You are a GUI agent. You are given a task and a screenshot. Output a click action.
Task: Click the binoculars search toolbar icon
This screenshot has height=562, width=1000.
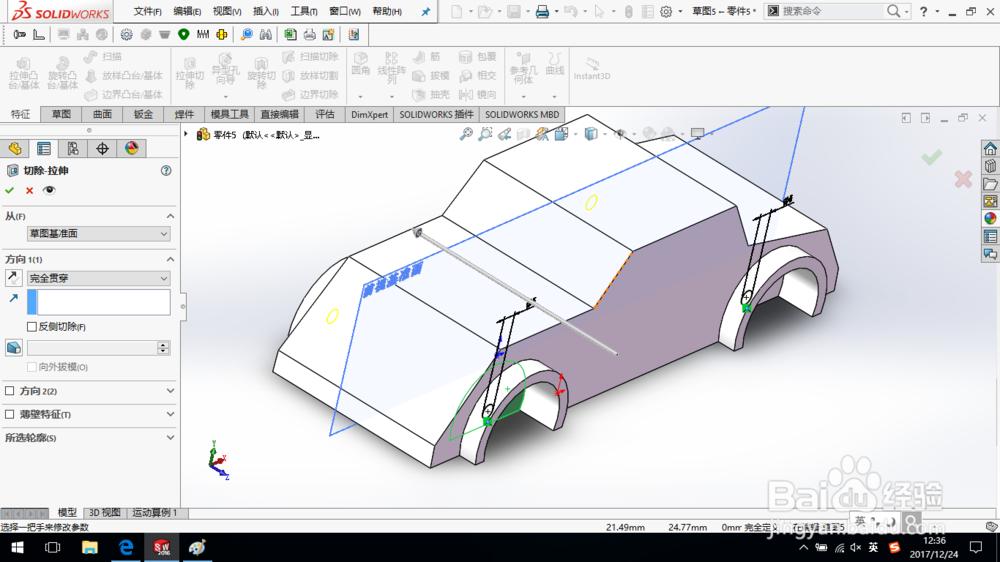(265, 34)
